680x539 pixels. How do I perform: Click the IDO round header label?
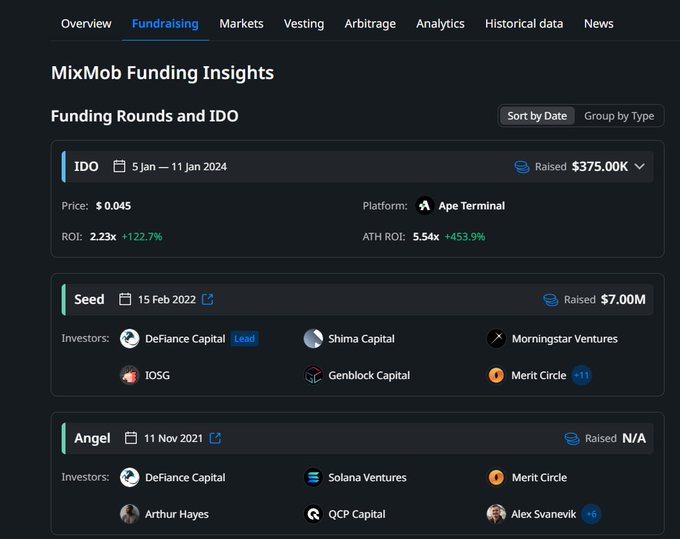(86, 167)
